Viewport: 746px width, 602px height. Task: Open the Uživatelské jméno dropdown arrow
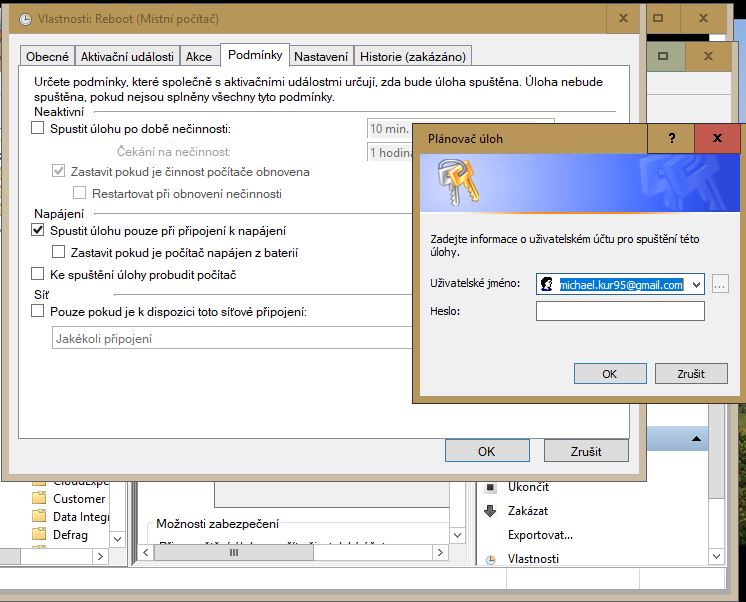coord(696,285)
